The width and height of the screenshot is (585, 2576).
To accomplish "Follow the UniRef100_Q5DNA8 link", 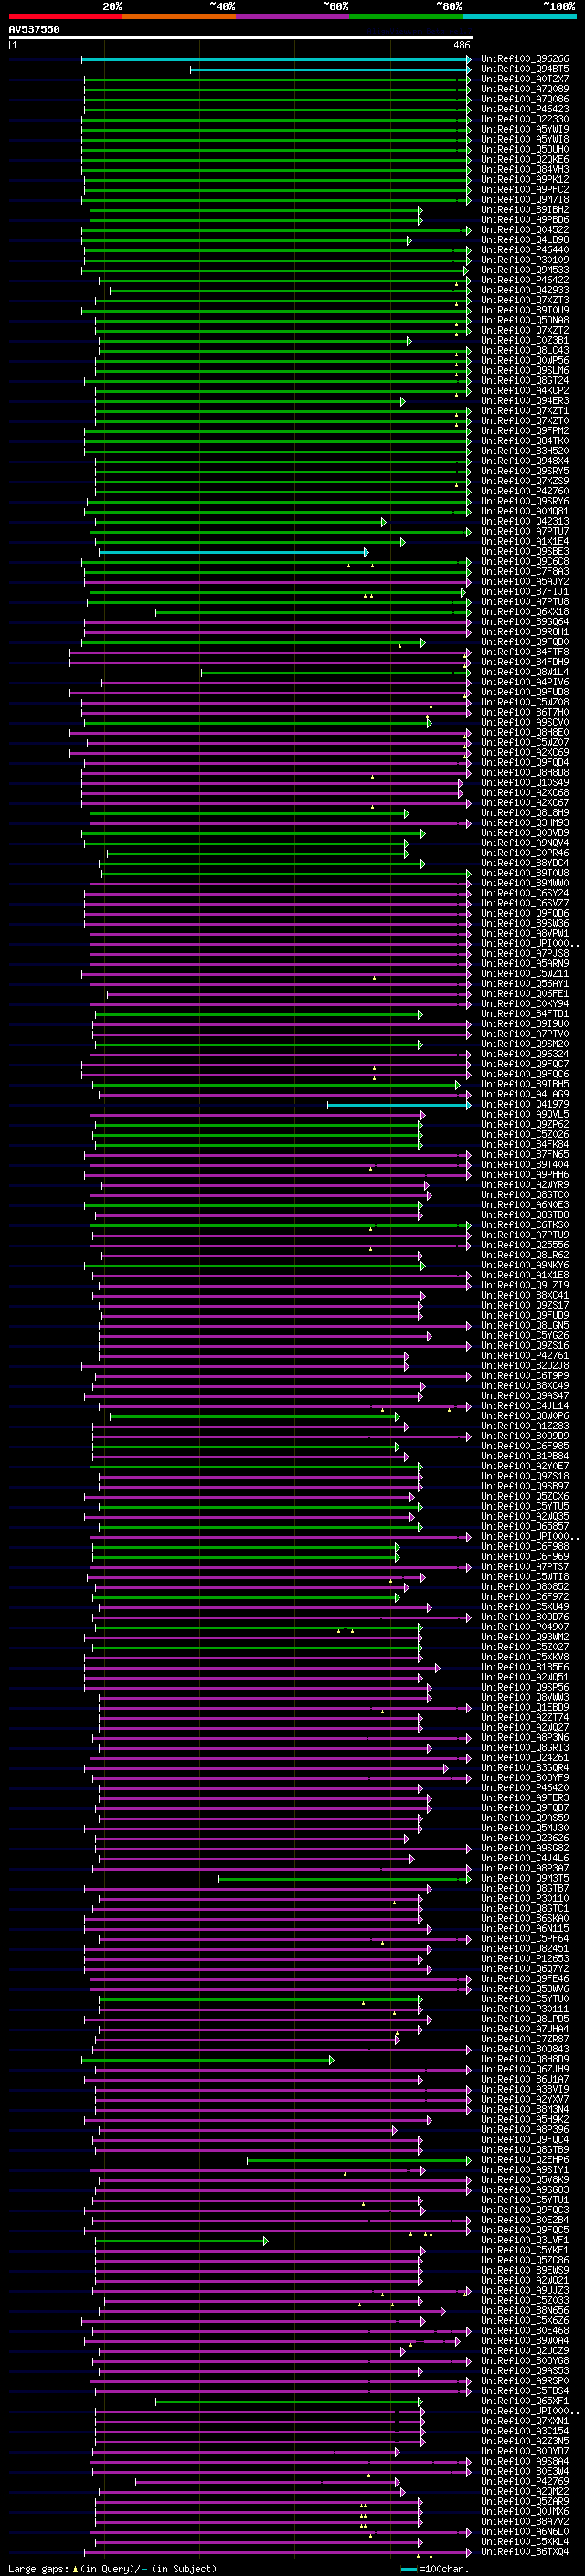I will click(x=525, y=320).
